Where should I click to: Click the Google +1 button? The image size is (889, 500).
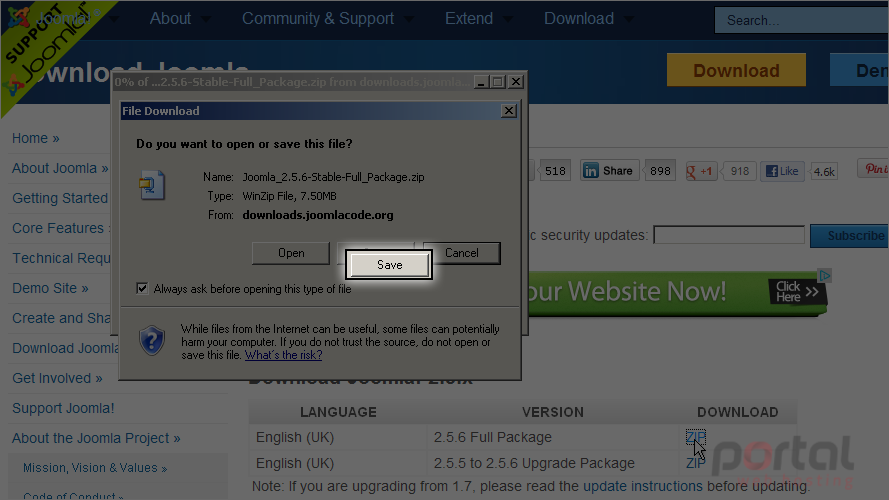click(701, 171)
